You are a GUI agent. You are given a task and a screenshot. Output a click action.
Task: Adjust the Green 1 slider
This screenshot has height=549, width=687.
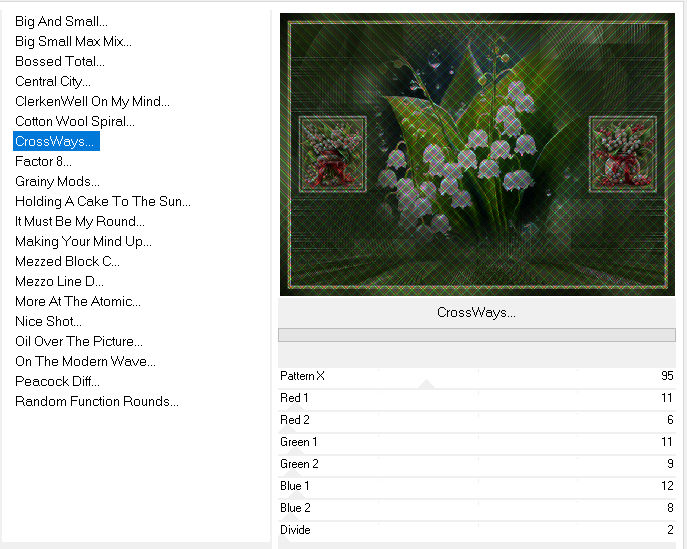click(477, 444)
